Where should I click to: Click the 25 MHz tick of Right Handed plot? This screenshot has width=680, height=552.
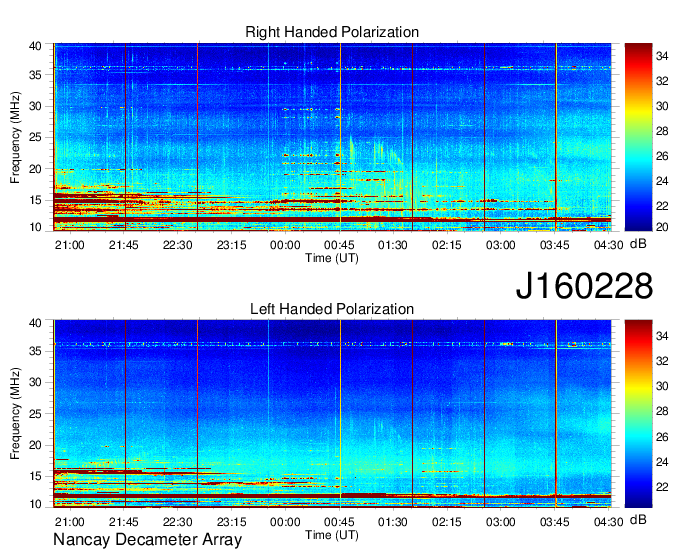[35, 138]
